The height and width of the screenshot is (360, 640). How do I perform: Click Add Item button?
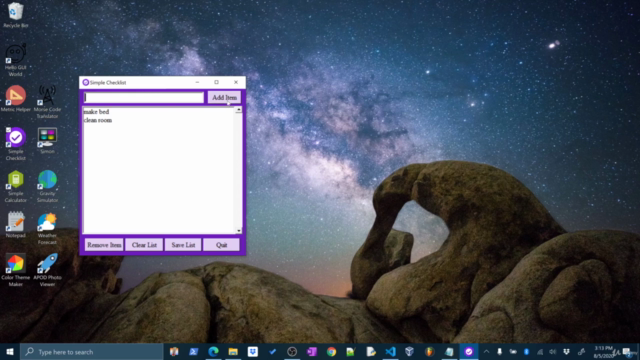click(224, 98)
